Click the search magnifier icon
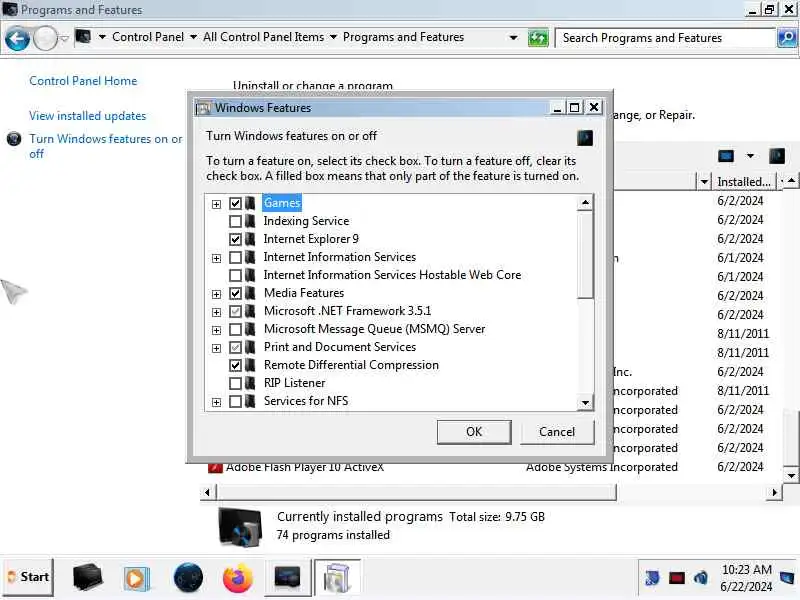800x600 pixels. (787, 38)
